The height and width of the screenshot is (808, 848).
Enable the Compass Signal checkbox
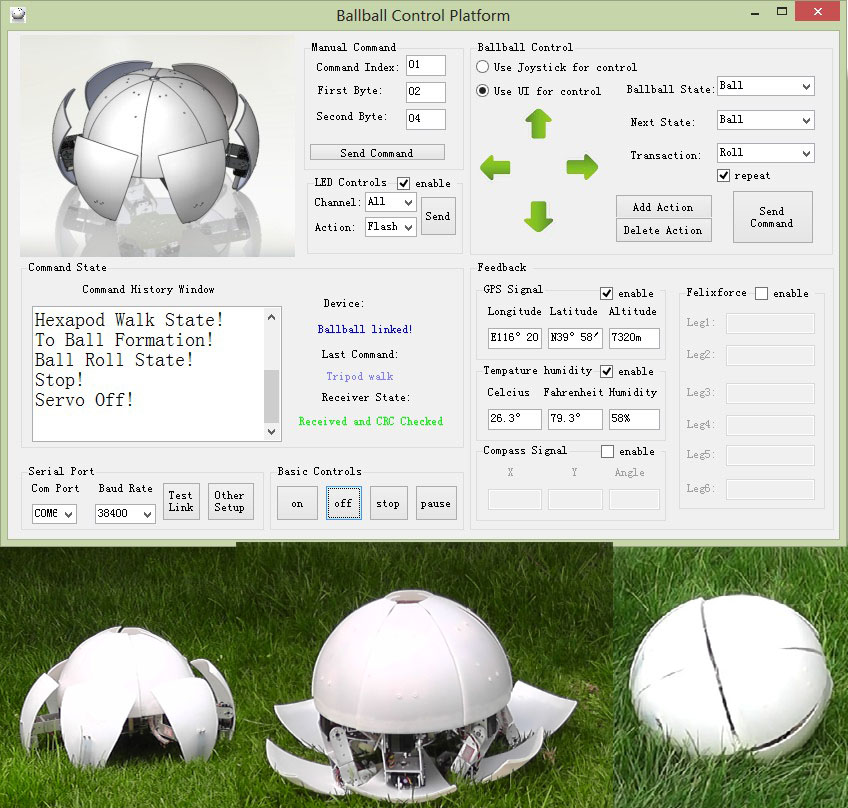click(607, 452)
